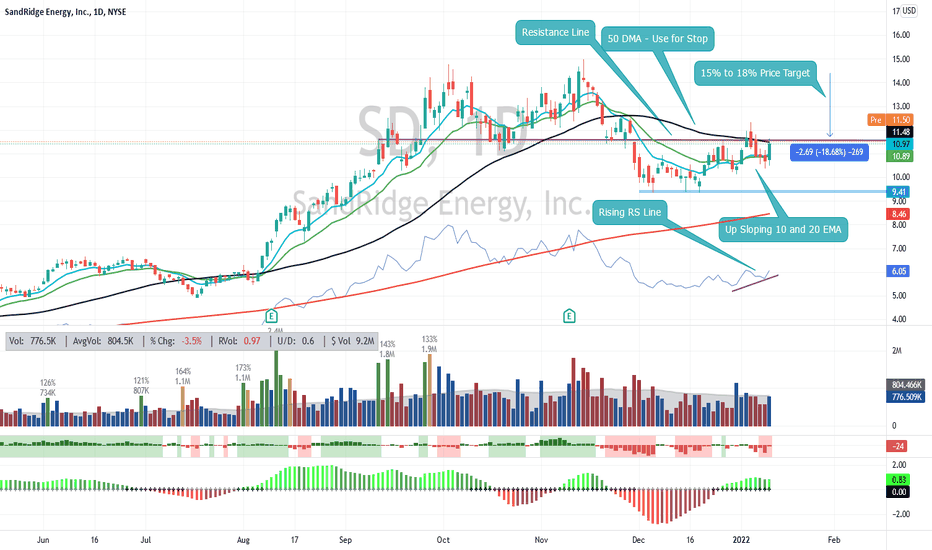Click the 2022 label on the time axis
This screenshot has height=550, width=932.
(x=741, y=540)
